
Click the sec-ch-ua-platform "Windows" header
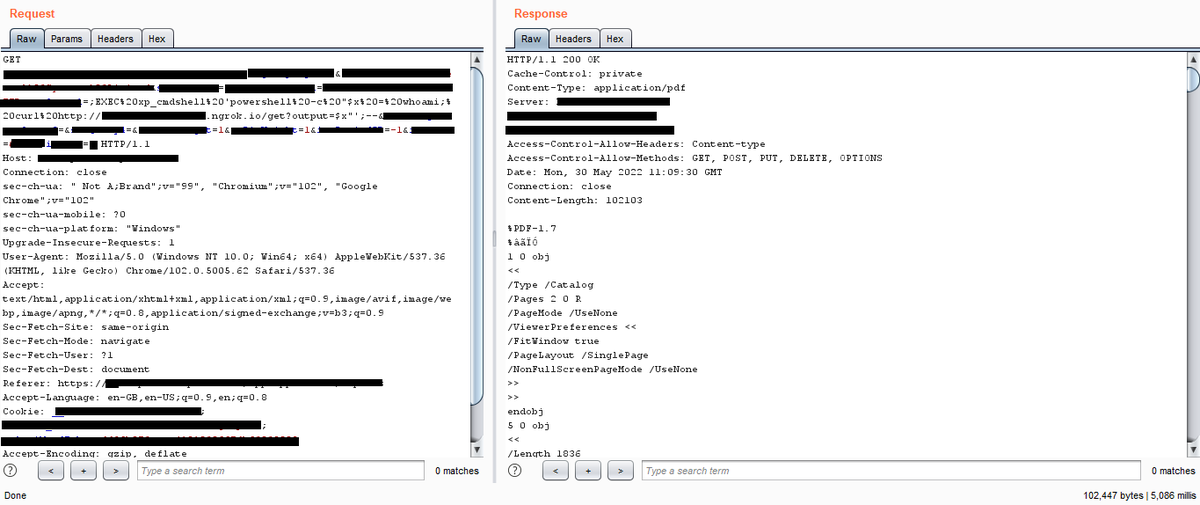coord(92,228)
